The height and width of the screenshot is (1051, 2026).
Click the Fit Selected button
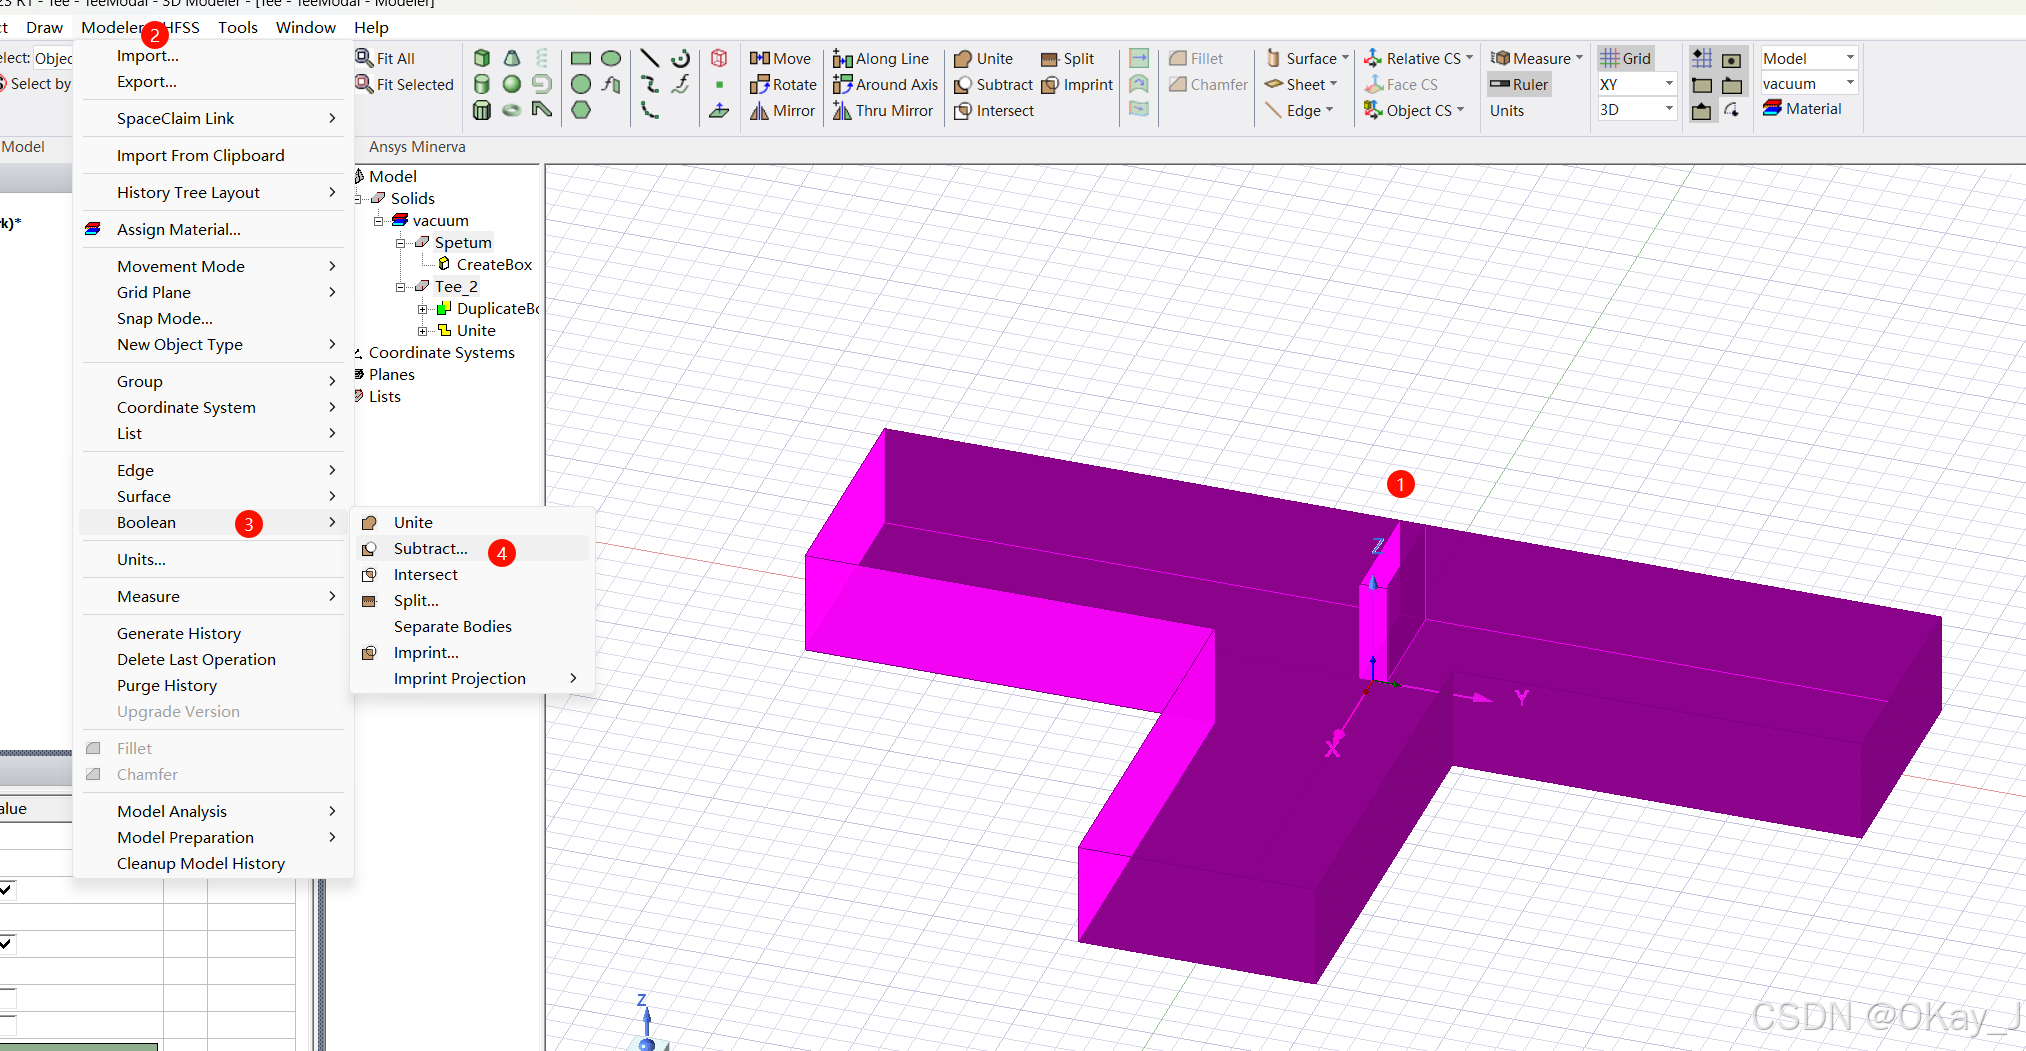[405, 84]
